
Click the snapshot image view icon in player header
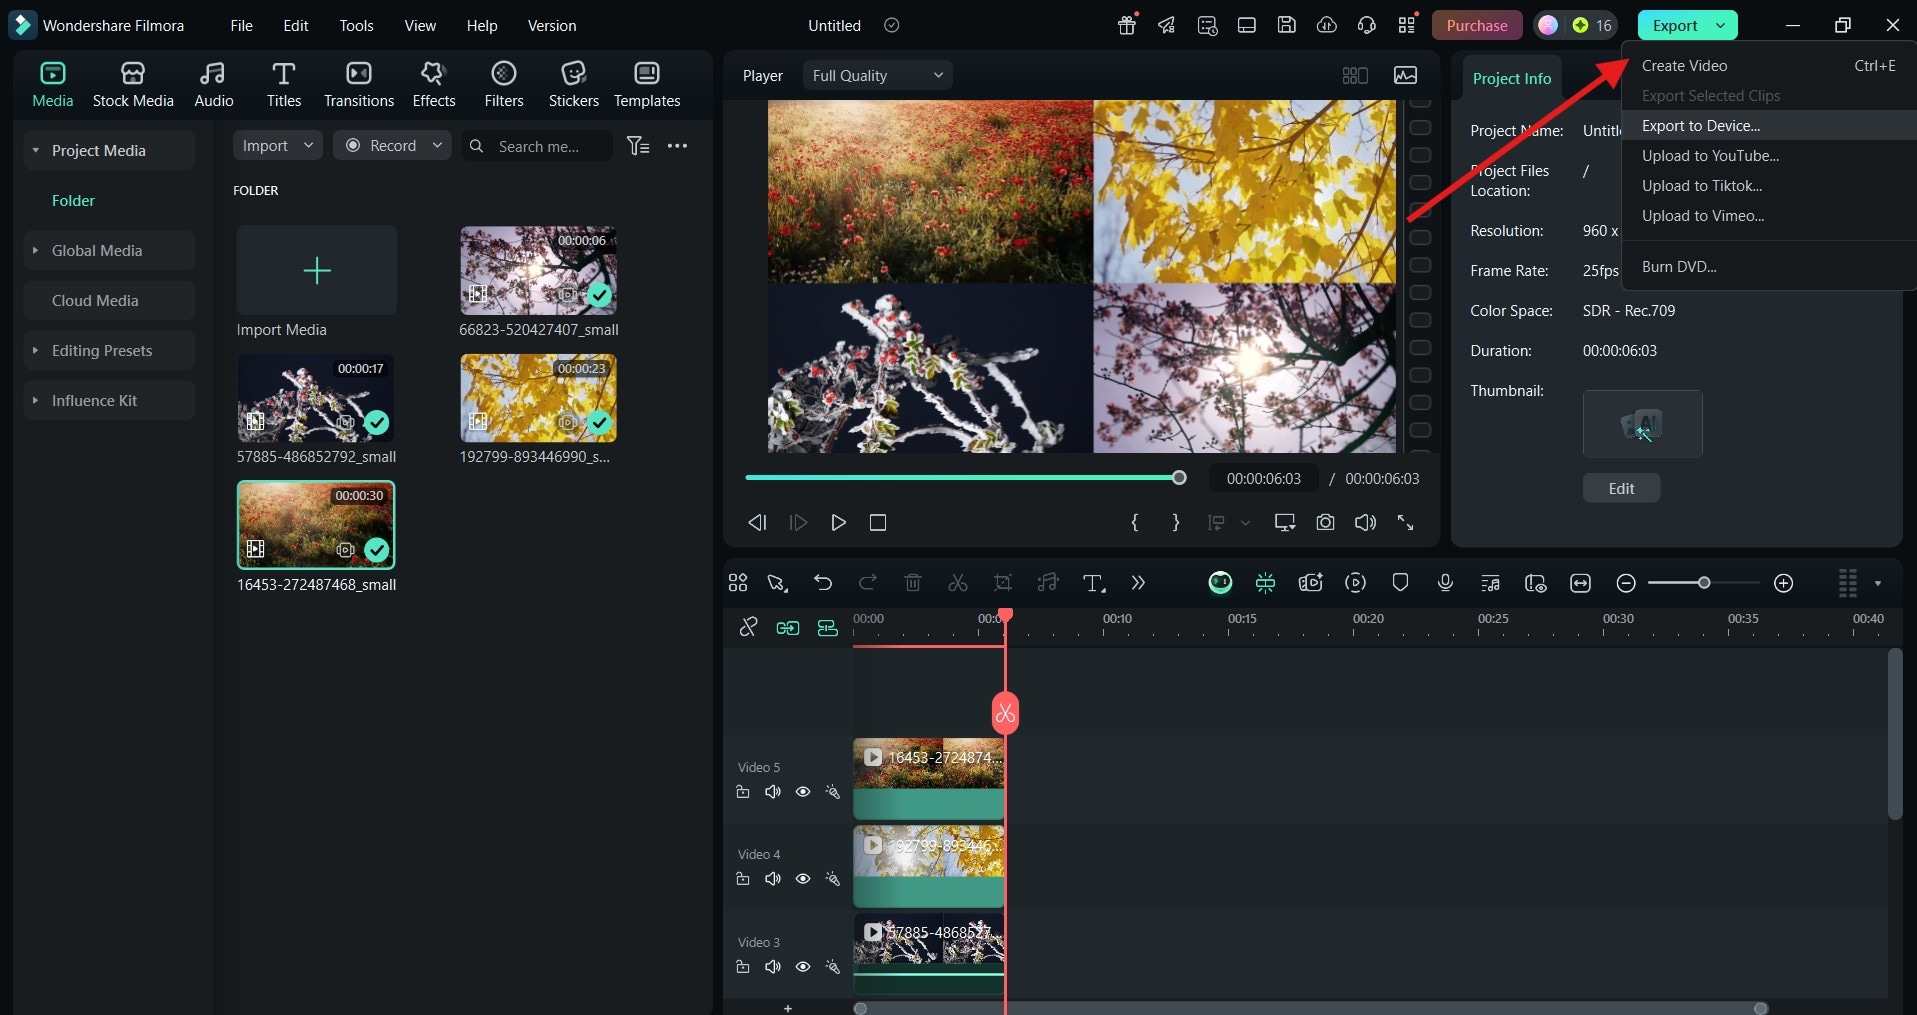tap(1405, 76)
